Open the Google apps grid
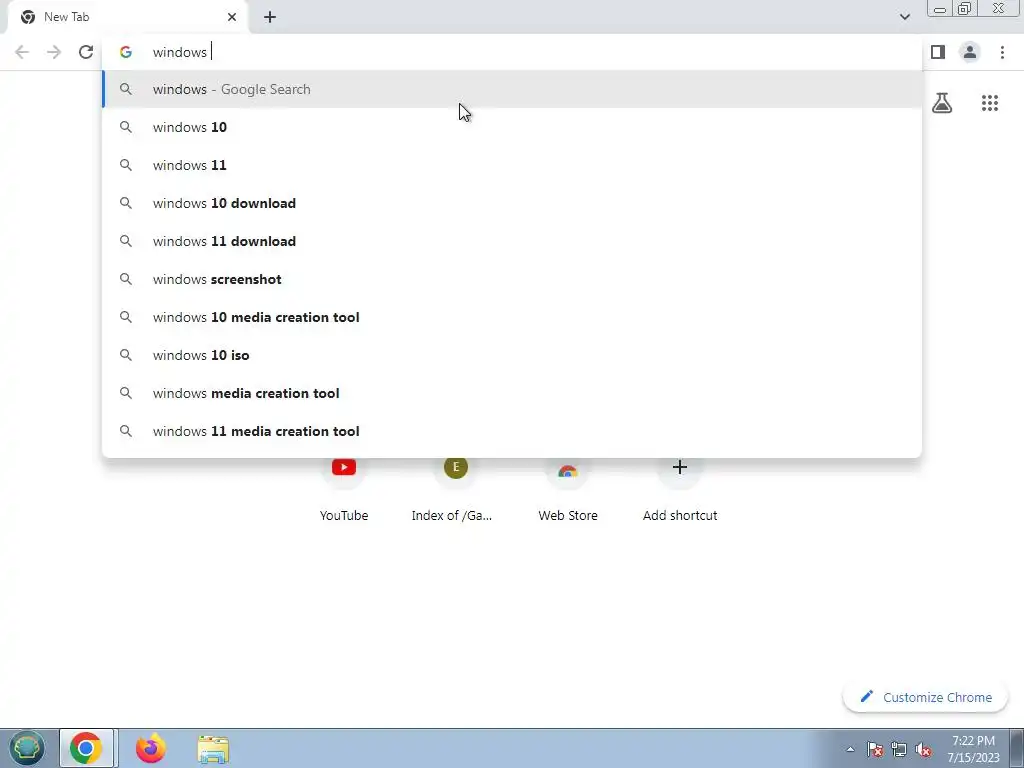The height and width of the screenshot is (768, 1024). tap(990, 103)
